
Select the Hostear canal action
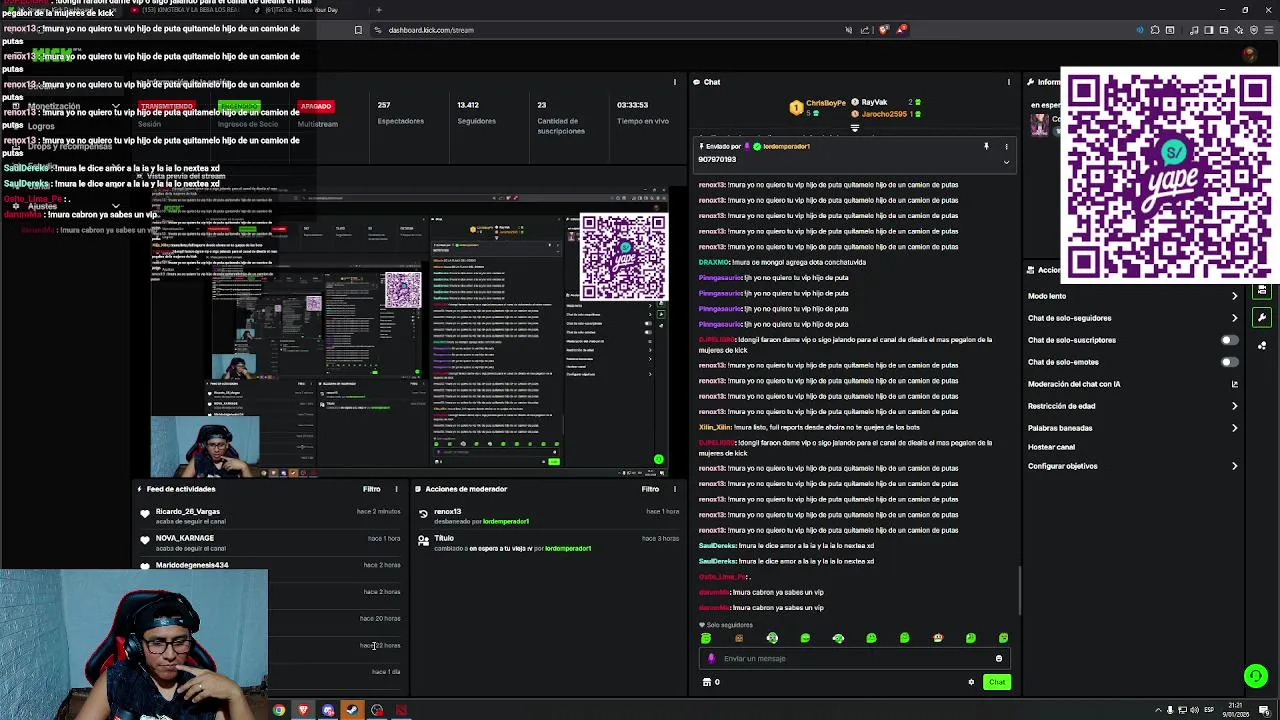pyautogui.click(x=1051, y=447)
